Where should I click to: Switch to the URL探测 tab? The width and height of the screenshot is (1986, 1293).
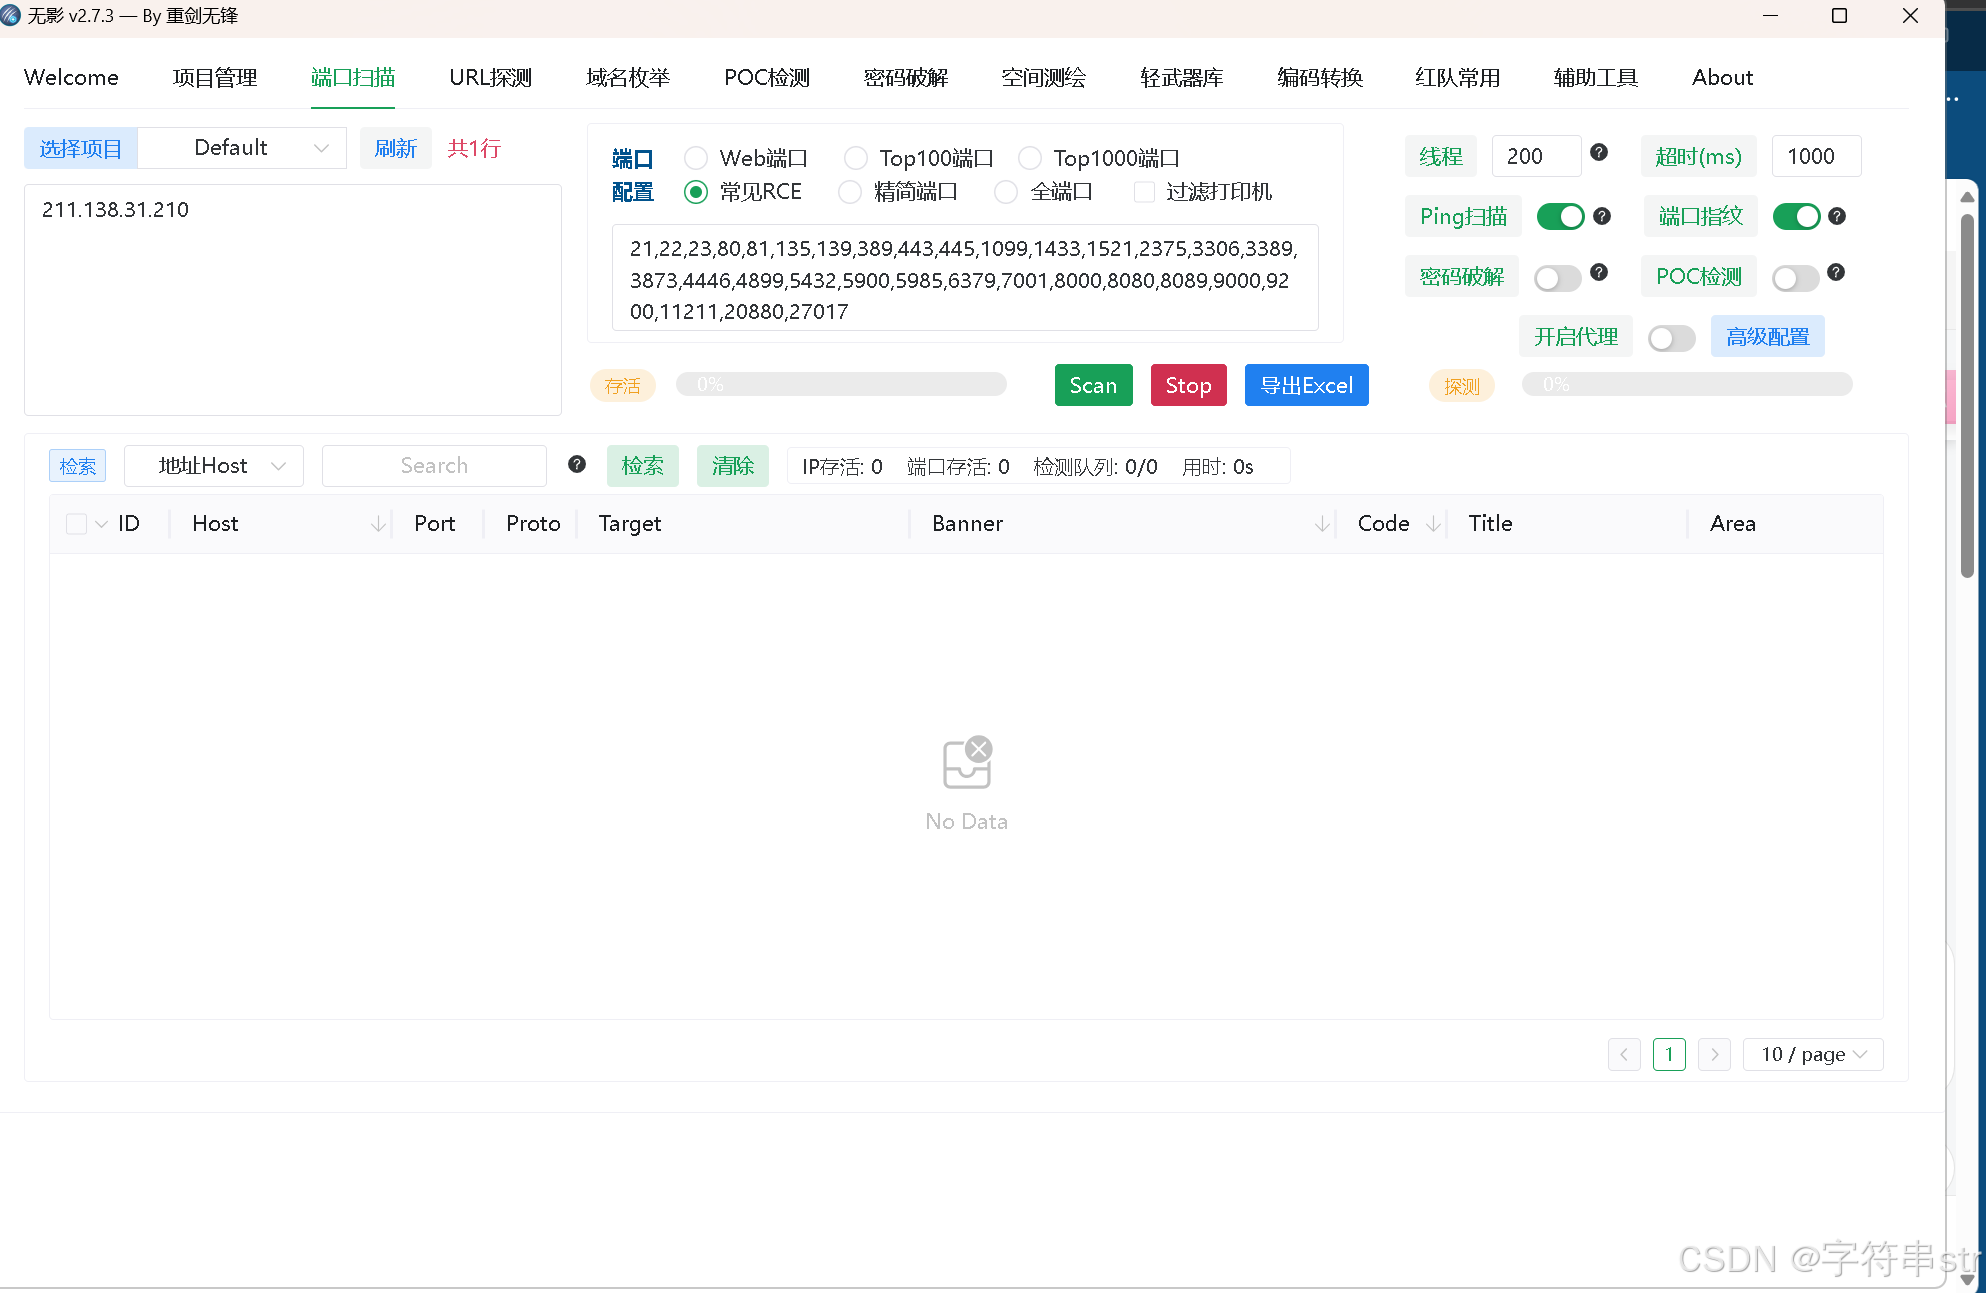coord(490,78)
